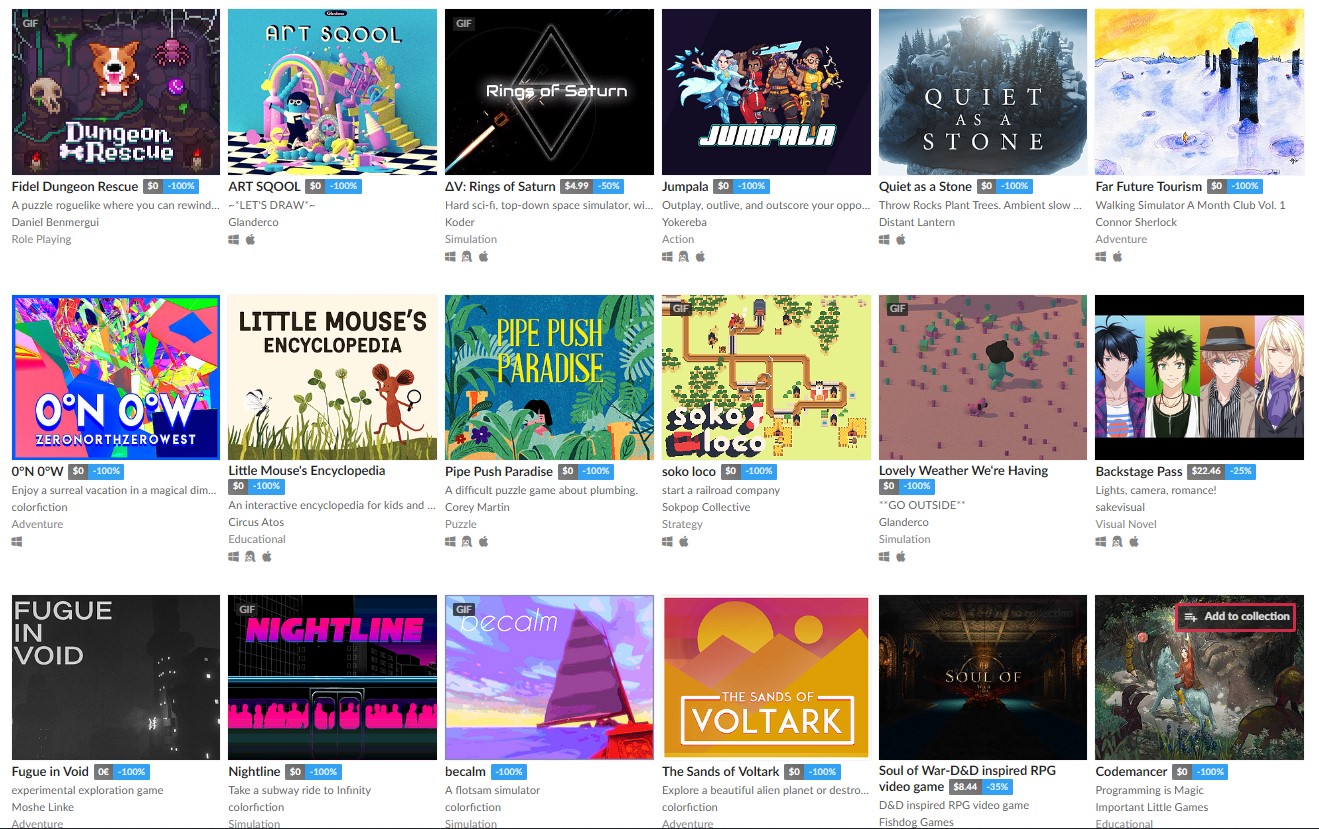The image size is (1319, 829).
Task: Open the Little Mouse's Encyclopedia title link
Action: (x=307, y=470)
